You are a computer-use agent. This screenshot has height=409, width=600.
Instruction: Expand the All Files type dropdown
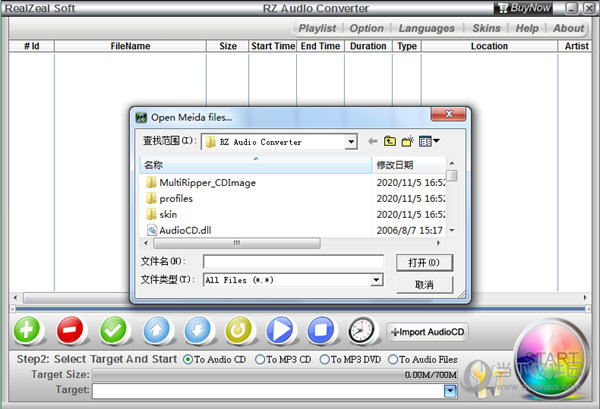coord(377,280)
